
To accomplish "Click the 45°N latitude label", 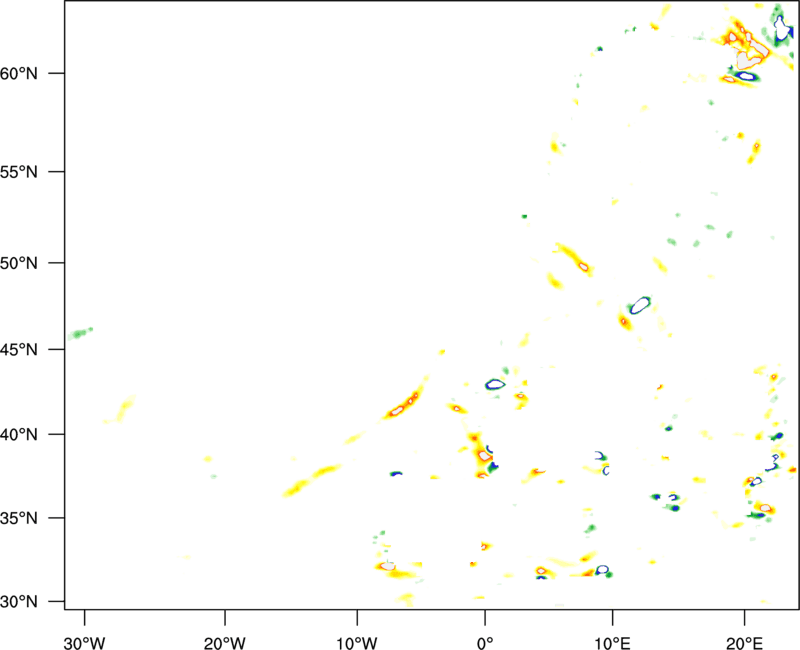I will pos(18,349).
